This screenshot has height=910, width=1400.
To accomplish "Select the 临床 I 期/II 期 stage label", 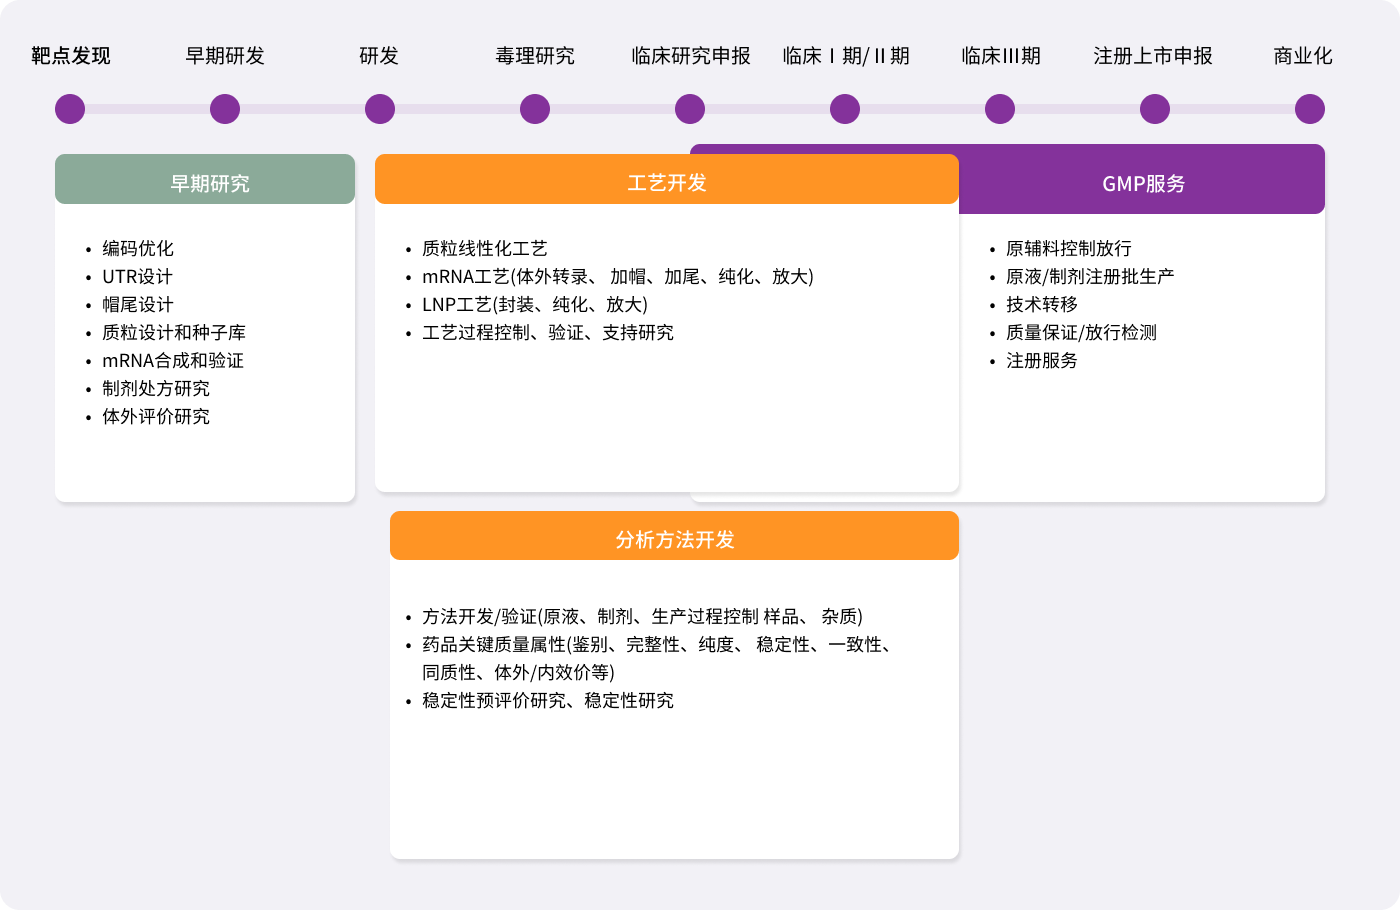I will coord(846,56).
